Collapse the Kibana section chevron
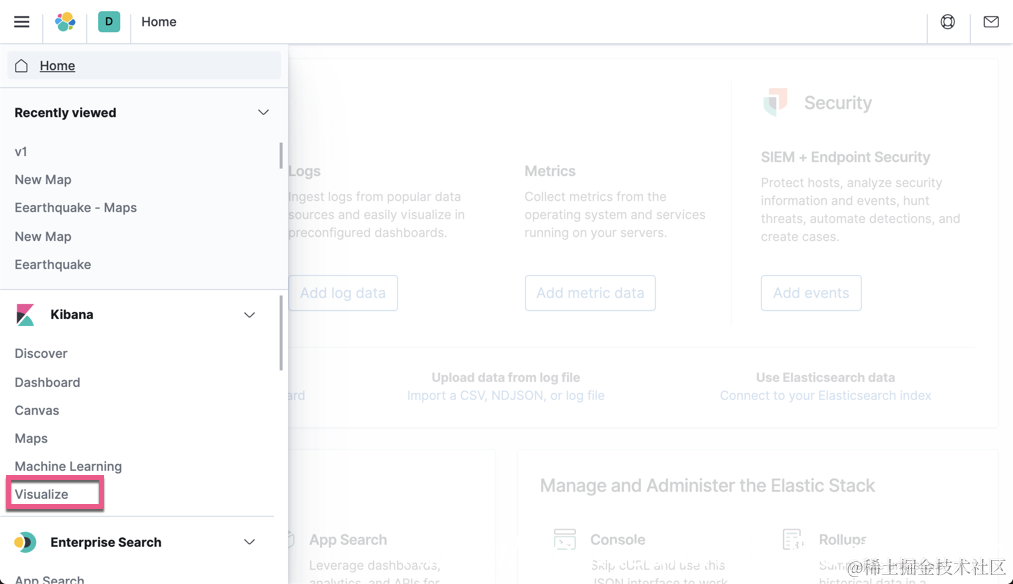 pos(249,315)
